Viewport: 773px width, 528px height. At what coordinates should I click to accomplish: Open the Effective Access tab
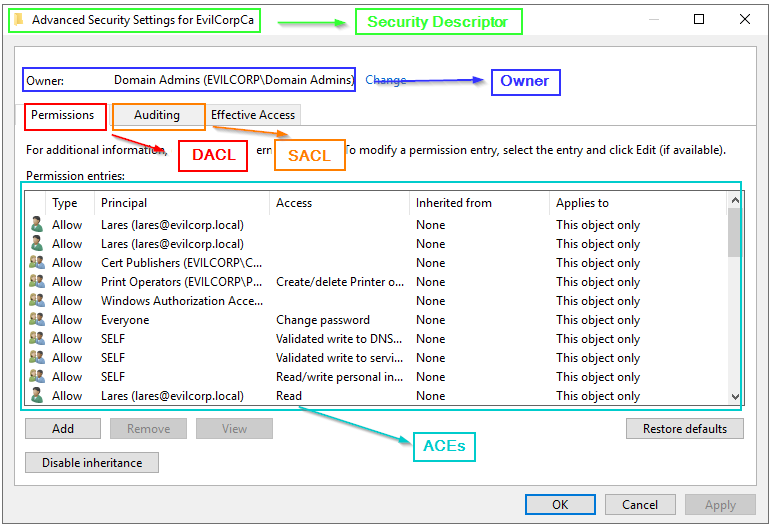(252, 116)
